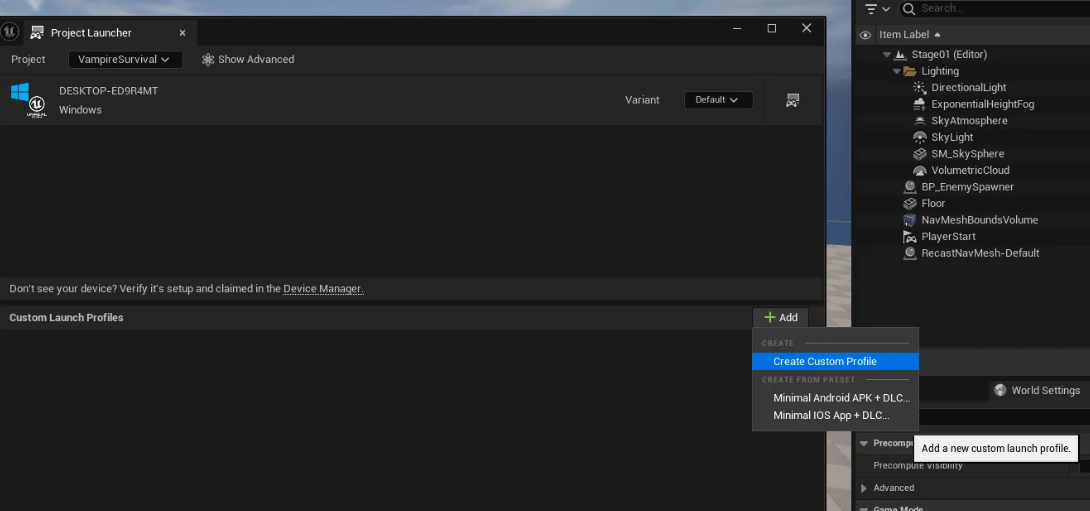Click the Show Advanced atom icon
Image resolution: width=1090 pixels, height=511 pixels.
pos(208,60)
